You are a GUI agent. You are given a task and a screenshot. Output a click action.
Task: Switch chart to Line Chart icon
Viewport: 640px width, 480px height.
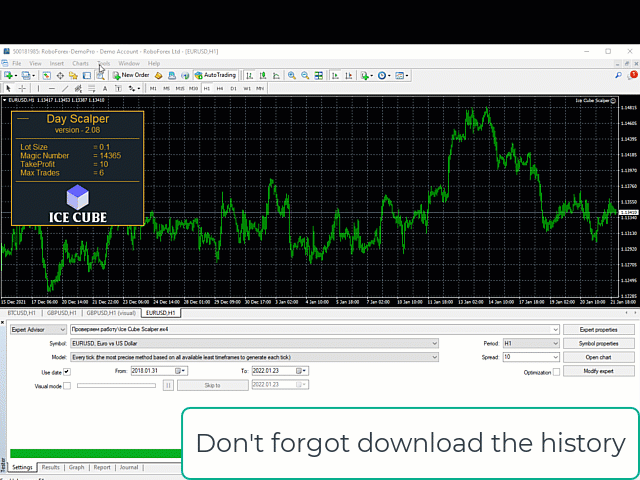(x=276, y=76)
